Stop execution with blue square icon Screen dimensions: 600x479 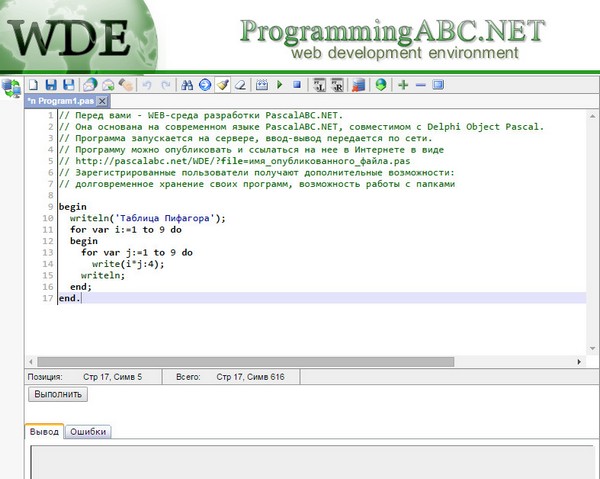pyautogui.click(x=297, y=85)
